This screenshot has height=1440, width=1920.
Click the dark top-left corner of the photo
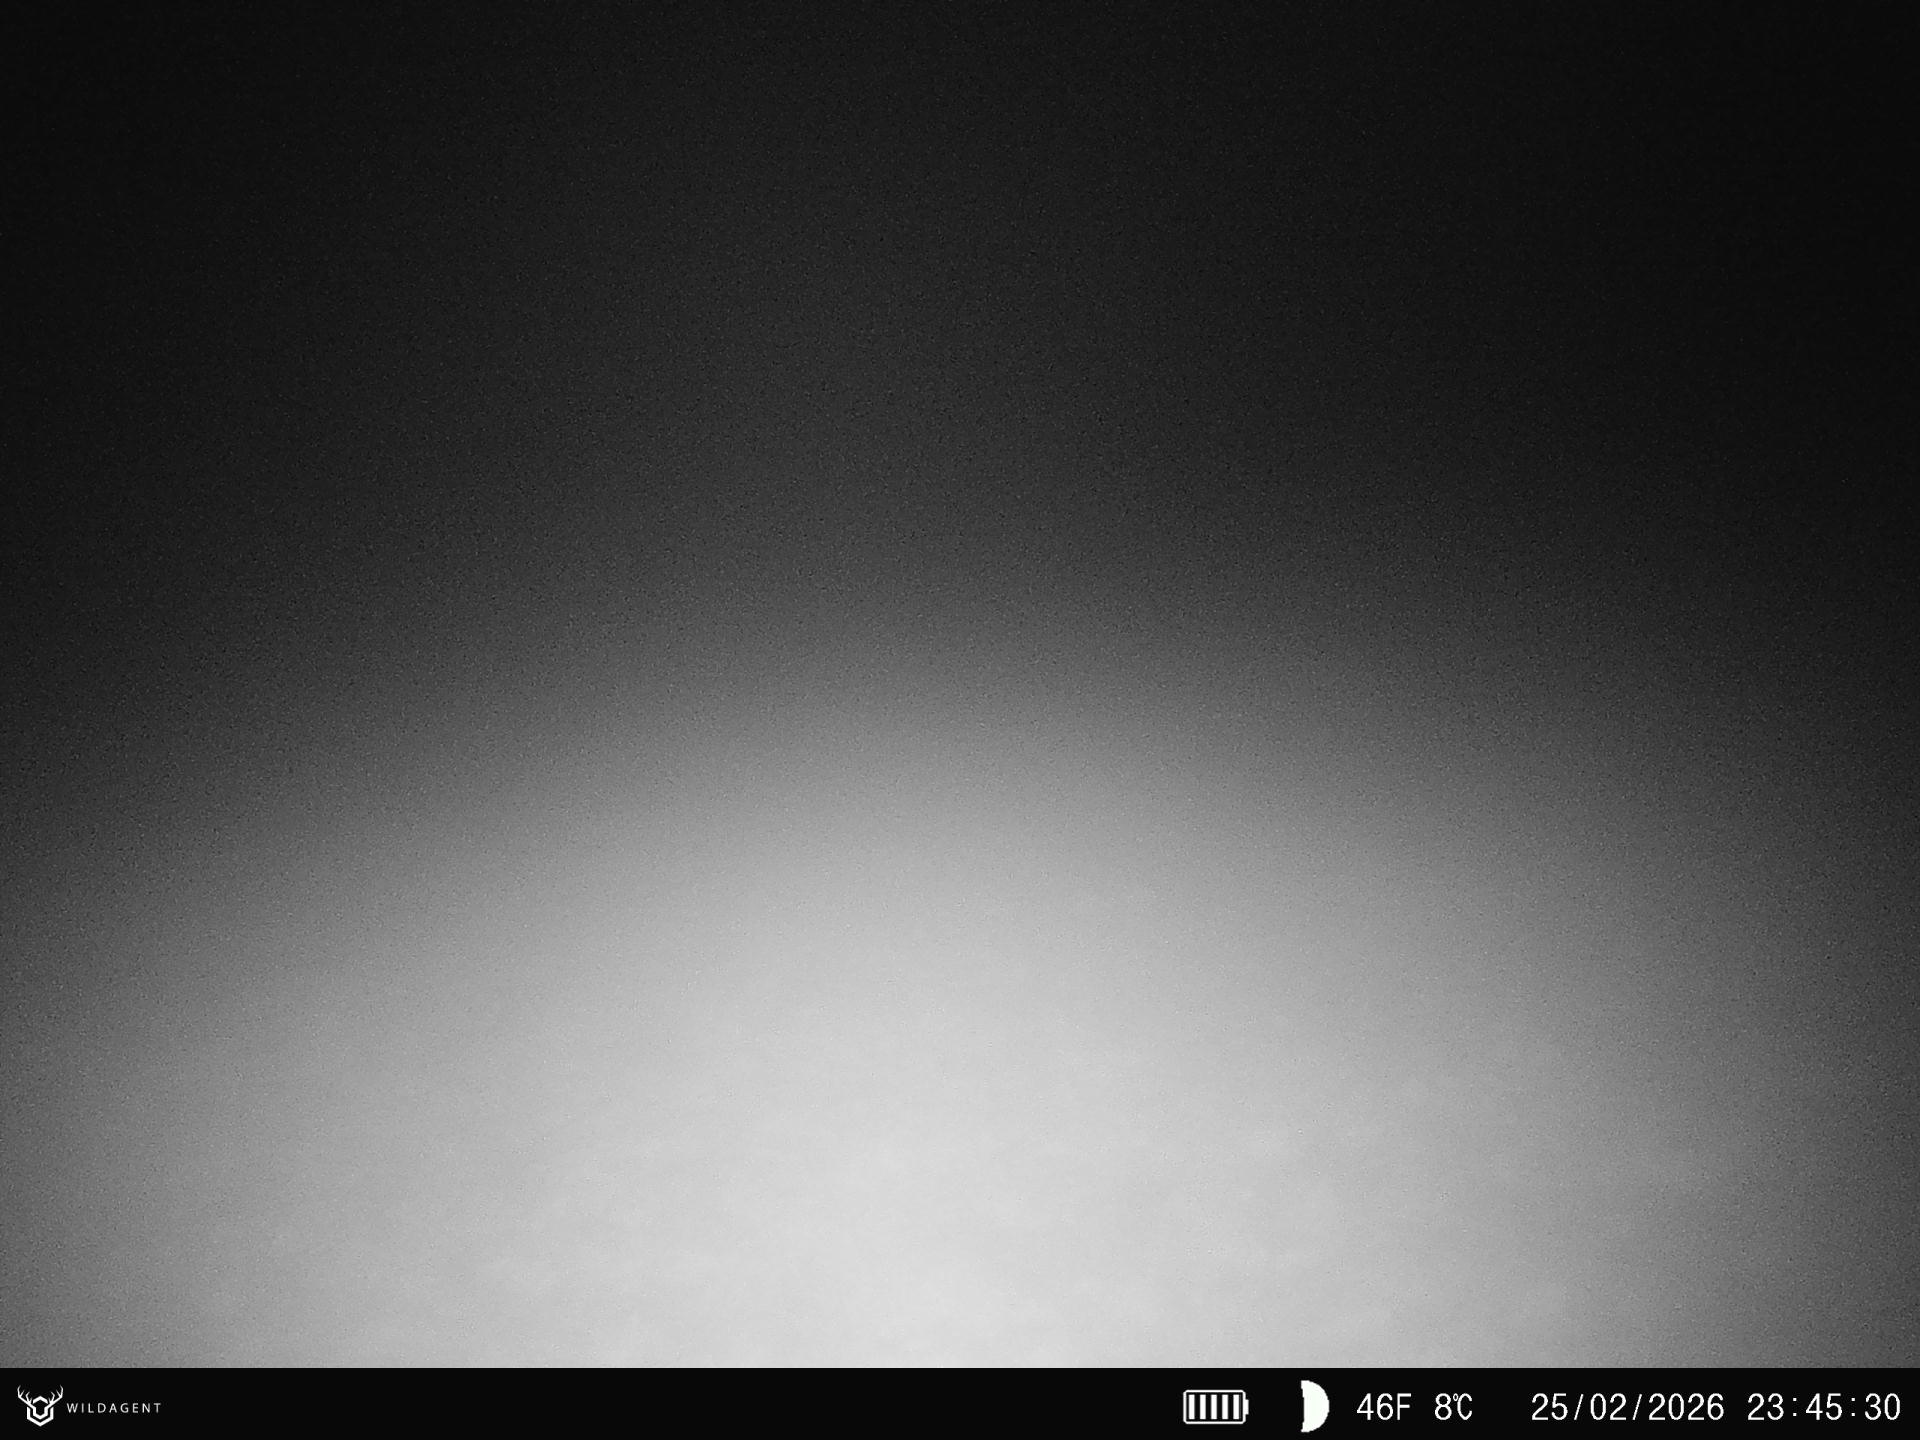pos(40,40)
